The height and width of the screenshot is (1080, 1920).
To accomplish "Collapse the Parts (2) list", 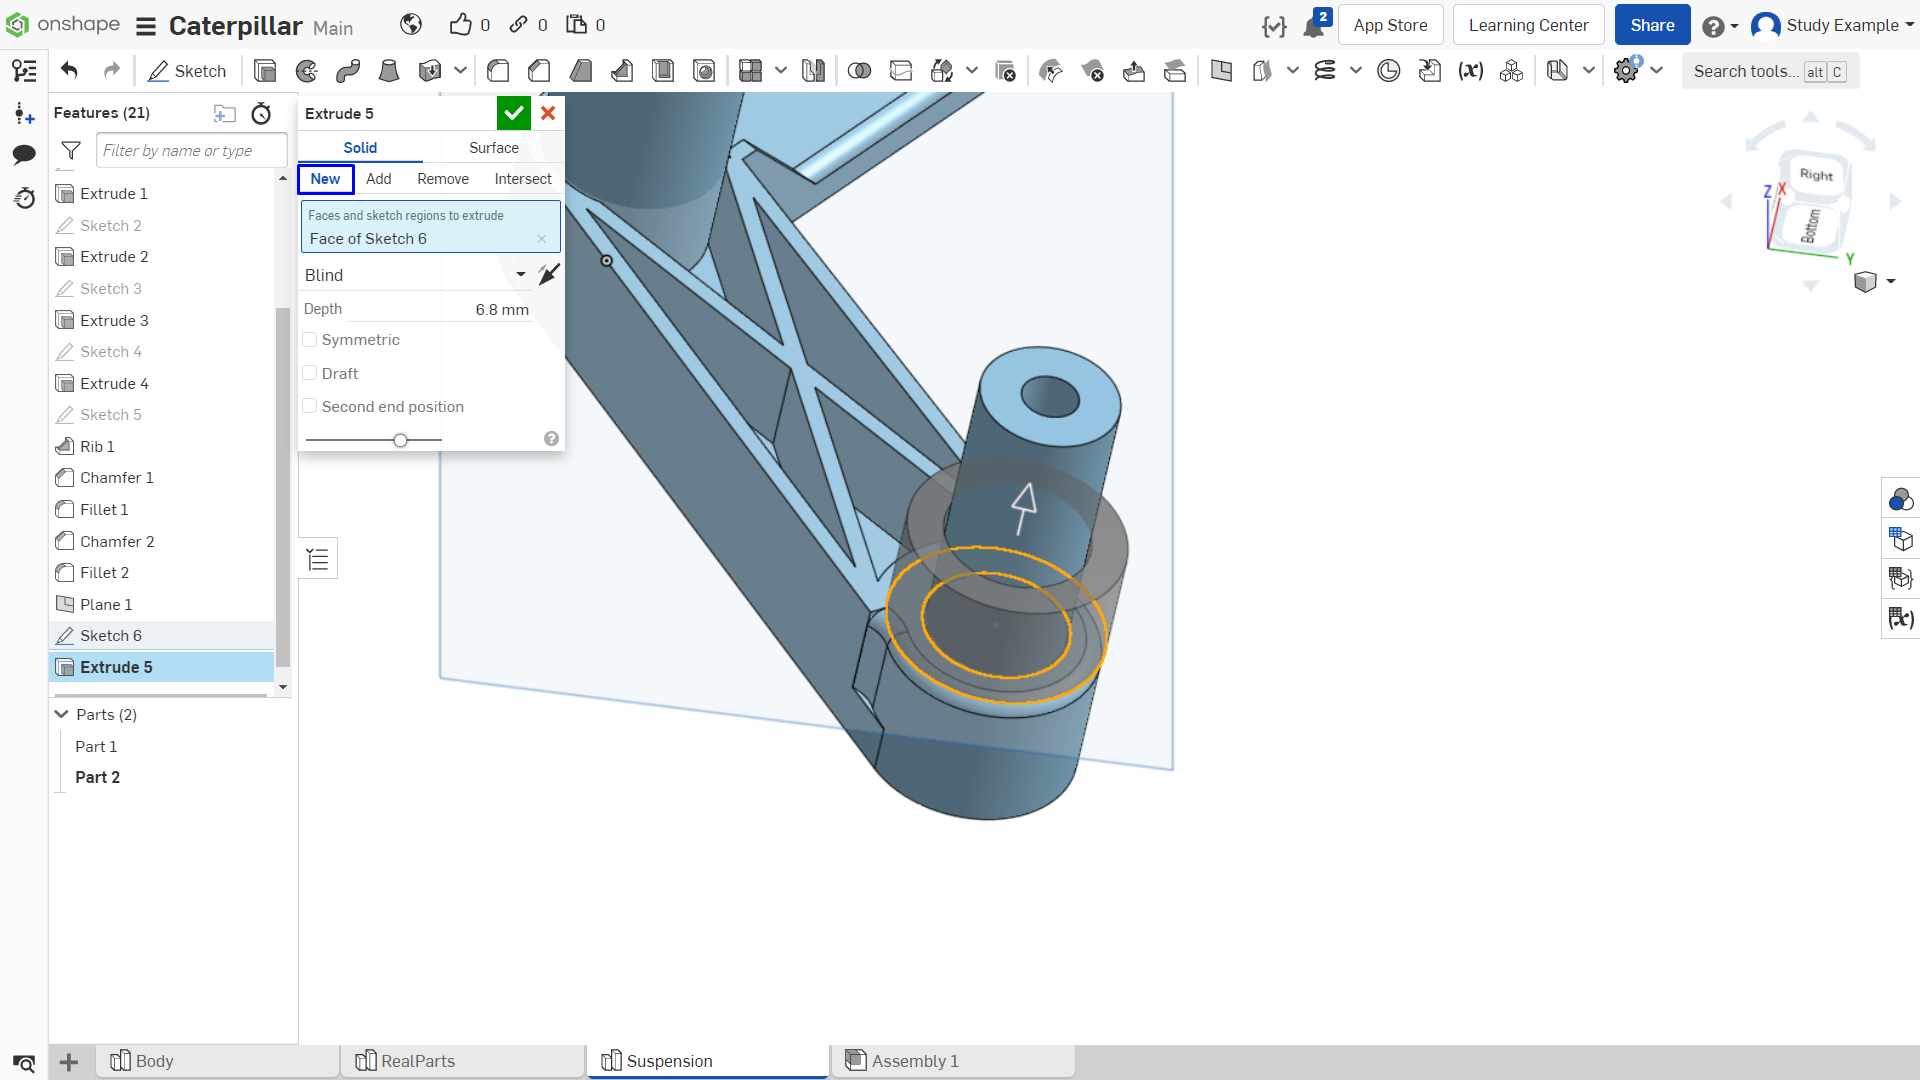I will pos(61,714).
